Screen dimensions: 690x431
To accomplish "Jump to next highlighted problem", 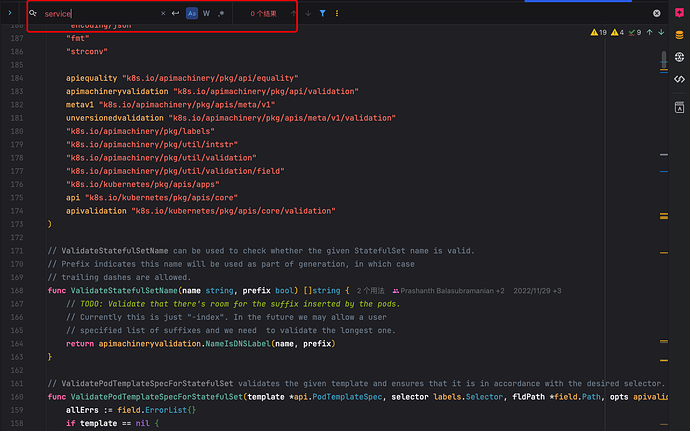I will tap(661, 32).
